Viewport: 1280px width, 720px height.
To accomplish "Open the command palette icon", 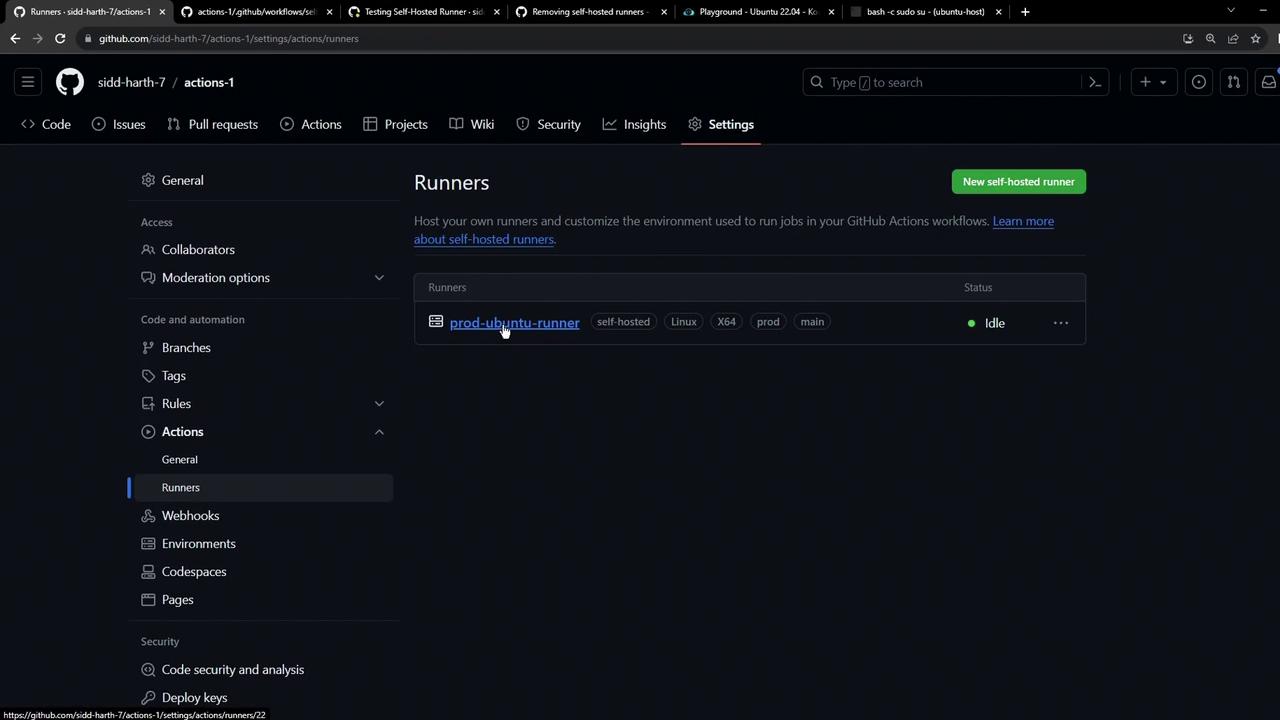I will coord(1095,82).
